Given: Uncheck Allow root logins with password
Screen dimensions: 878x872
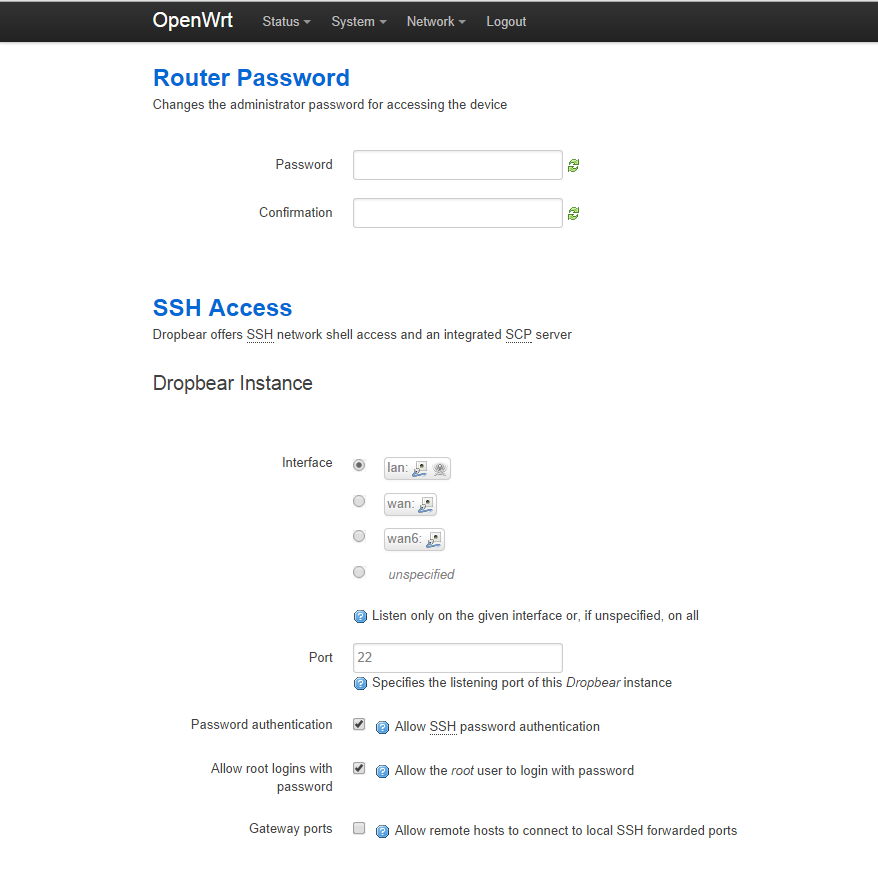Looking at the screenshot, I should click(359, 769).
